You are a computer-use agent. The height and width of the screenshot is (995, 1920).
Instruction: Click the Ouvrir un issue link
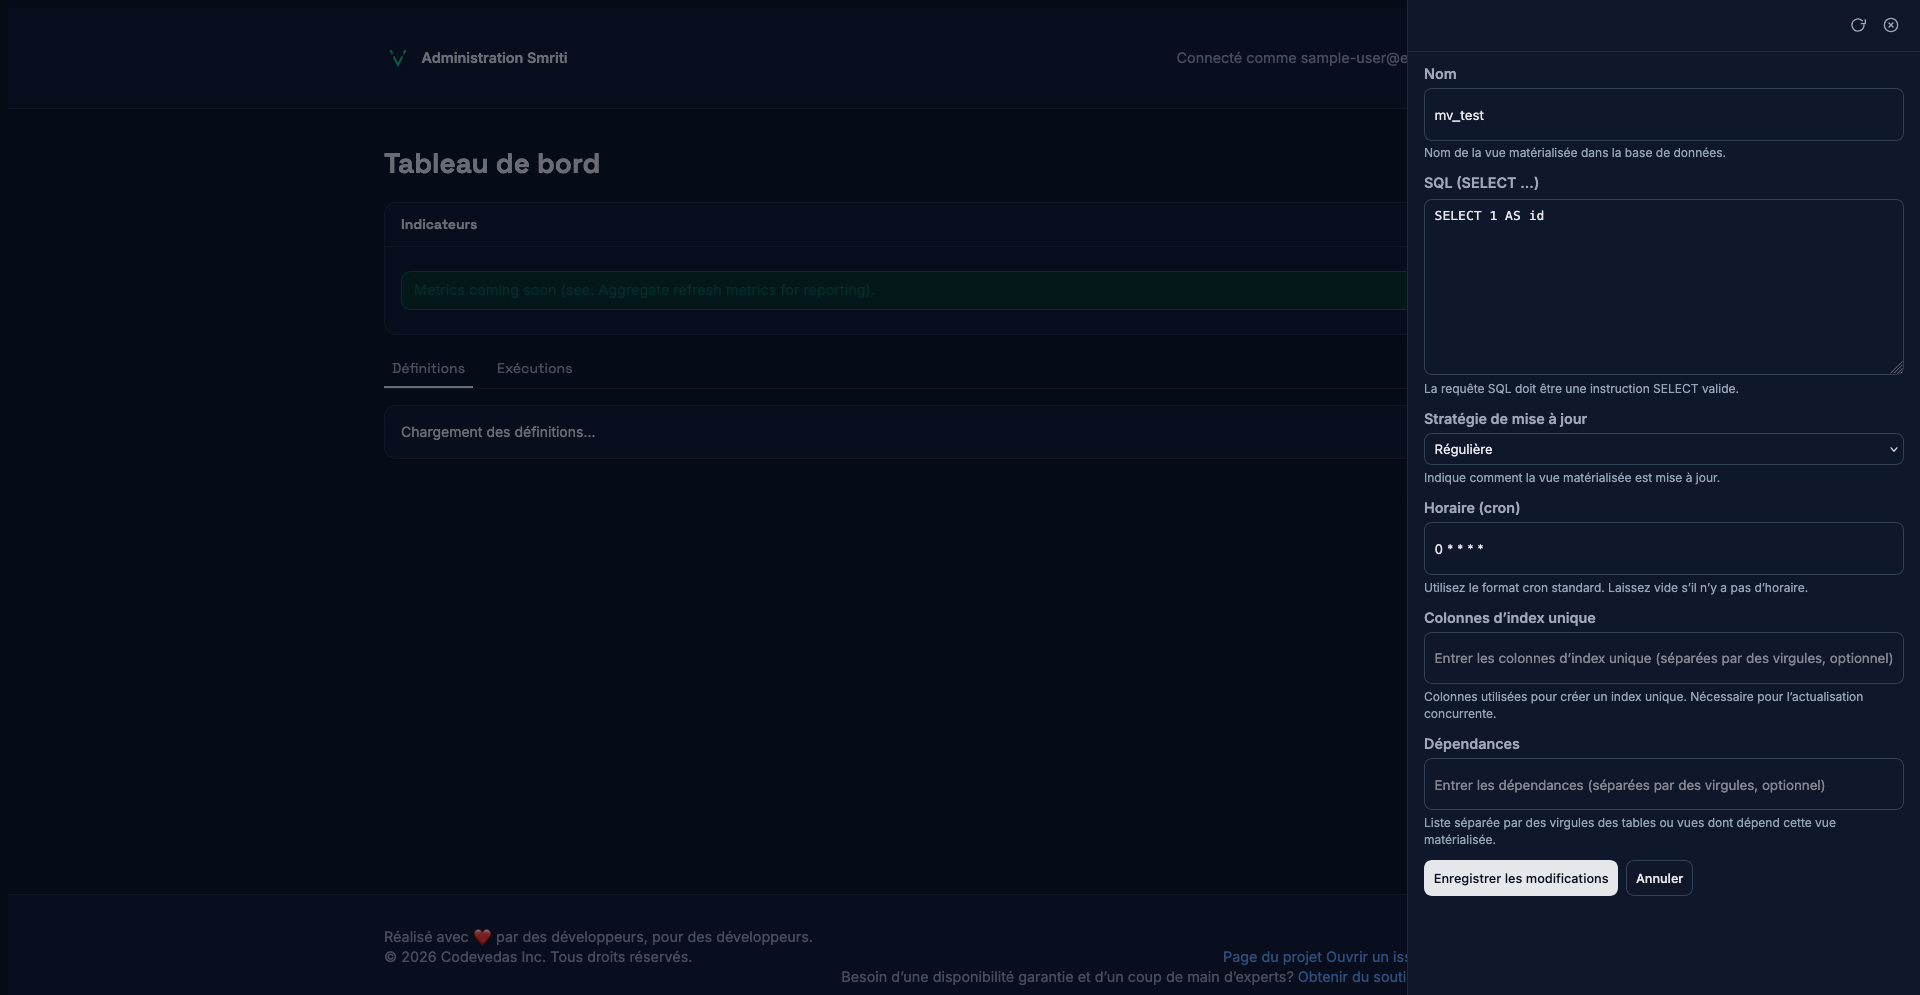(x=1366, y=957)
